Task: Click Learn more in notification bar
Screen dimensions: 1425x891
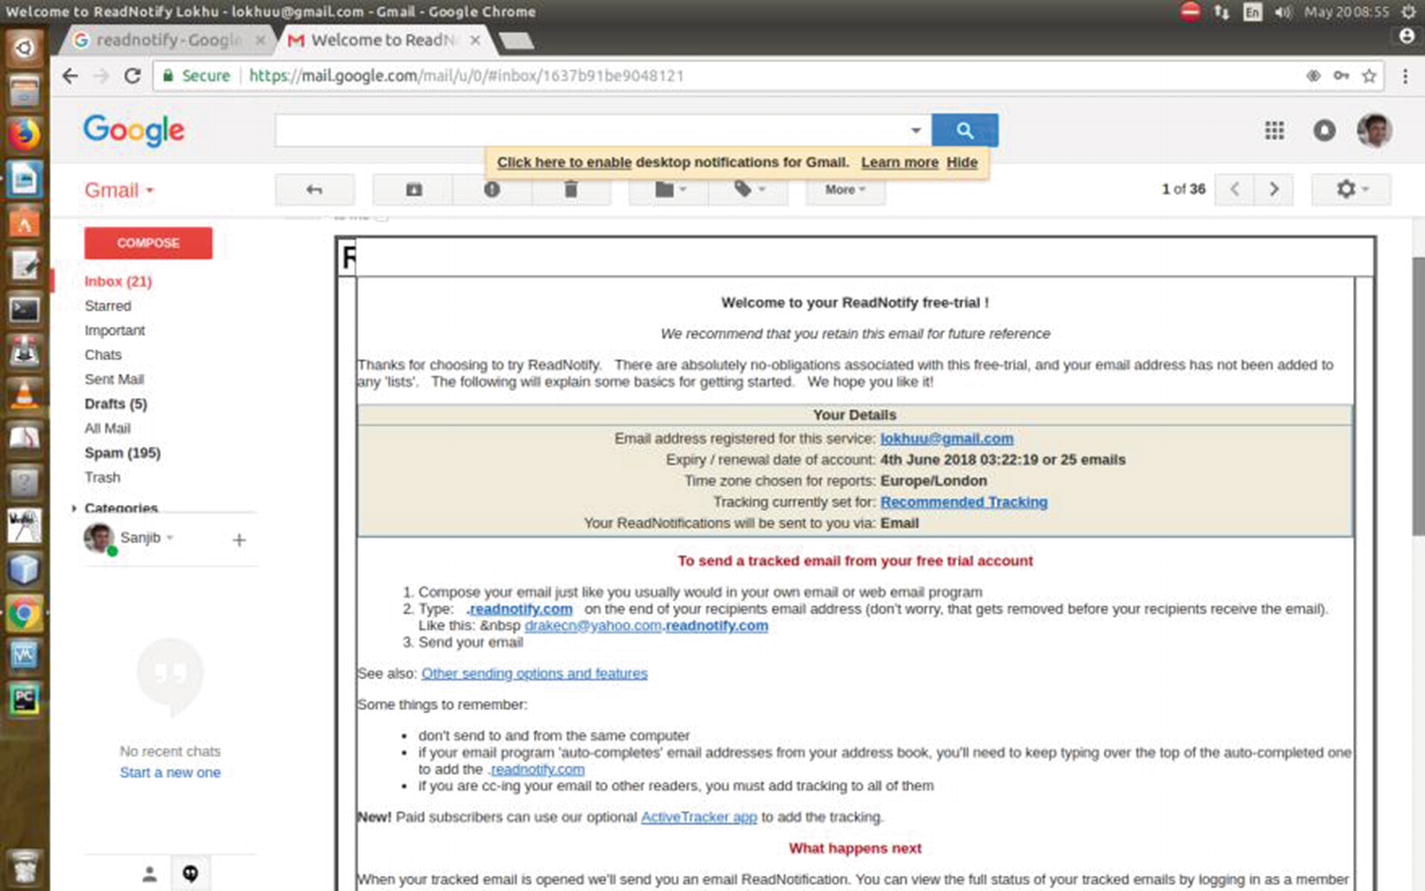Action: 899,162
